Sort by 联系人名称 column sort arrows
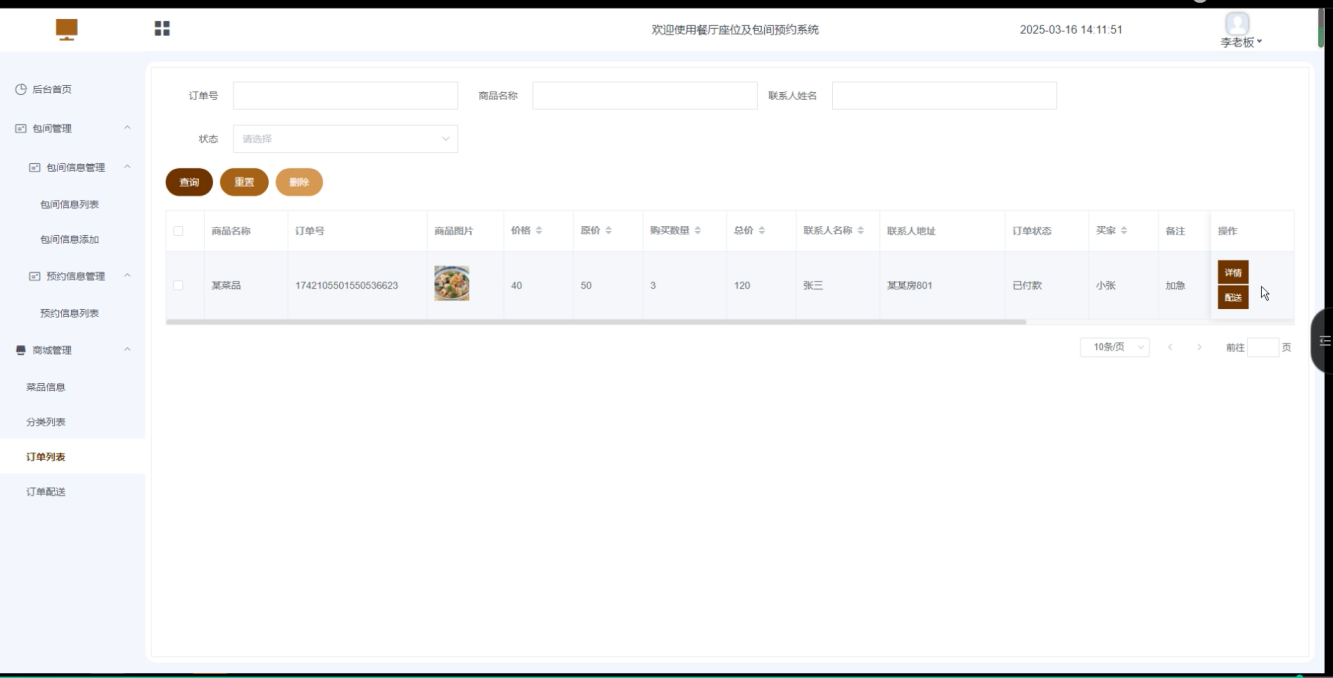 point(861,231)
